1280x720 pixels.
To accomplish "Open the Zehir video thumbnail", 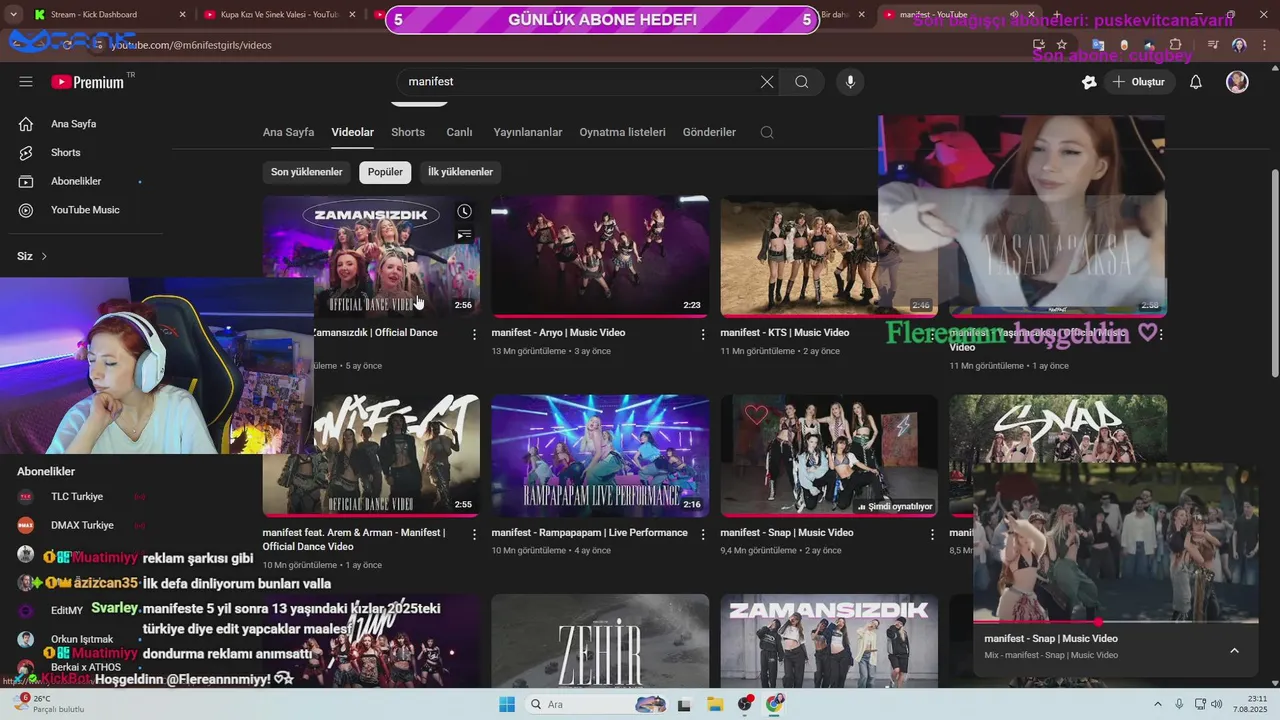I will [600, 640].
